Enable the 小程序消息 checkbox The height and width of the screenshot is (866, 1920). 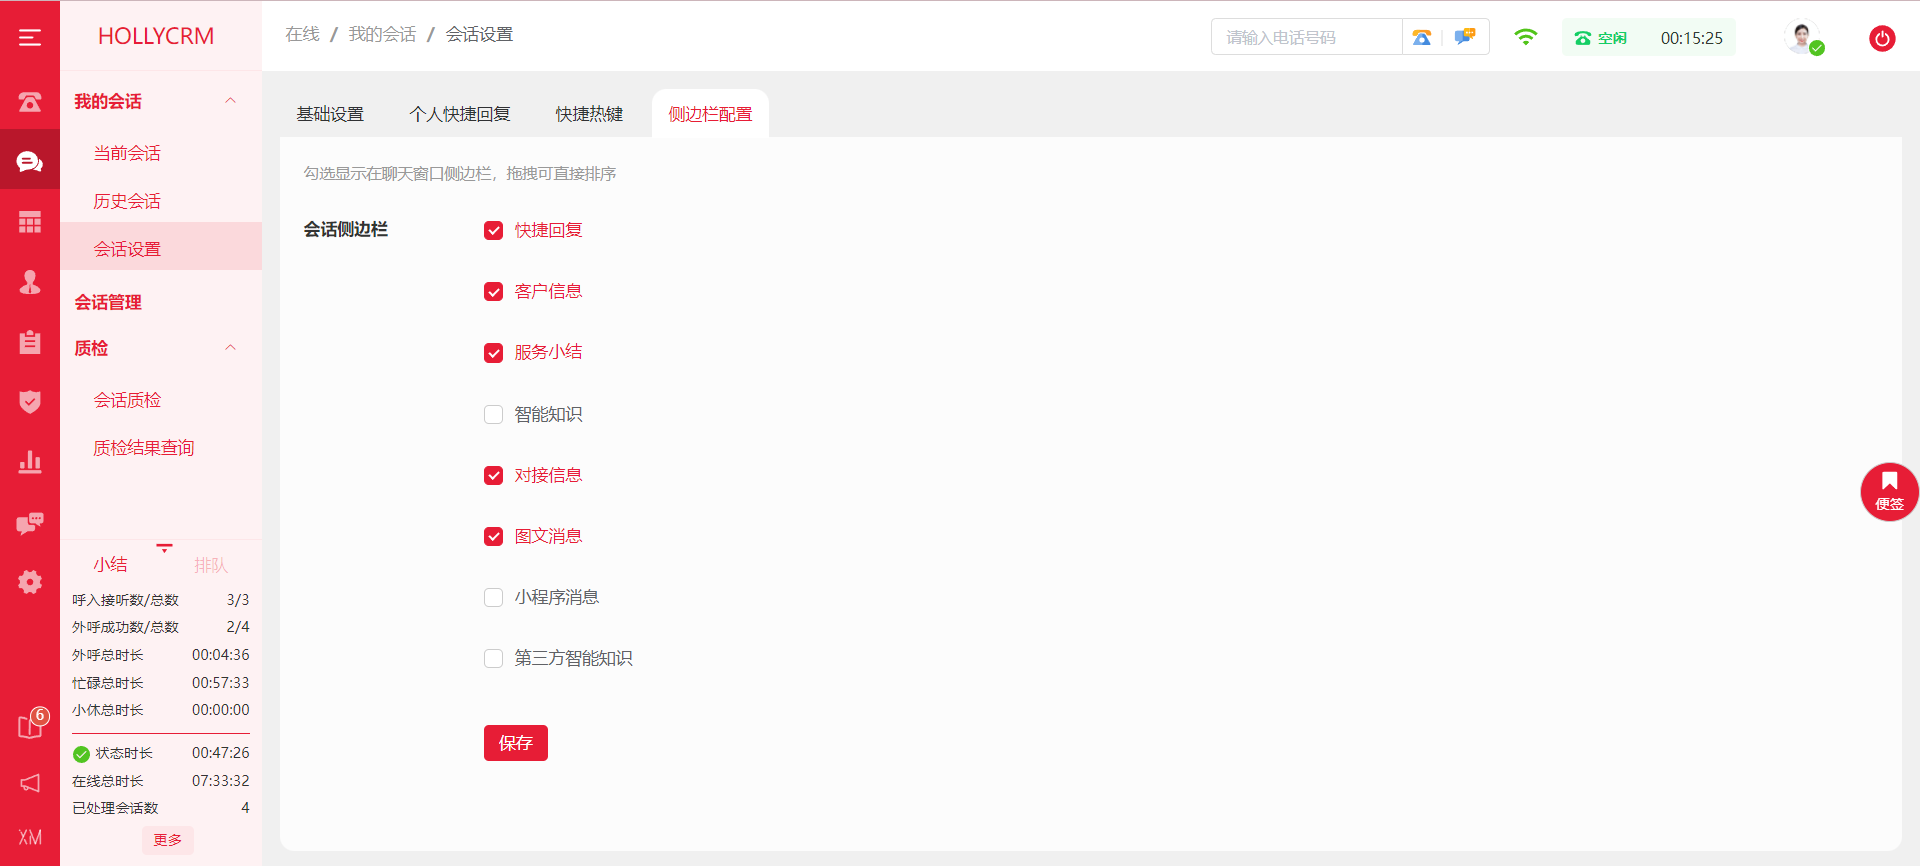[x=493, y=598]
